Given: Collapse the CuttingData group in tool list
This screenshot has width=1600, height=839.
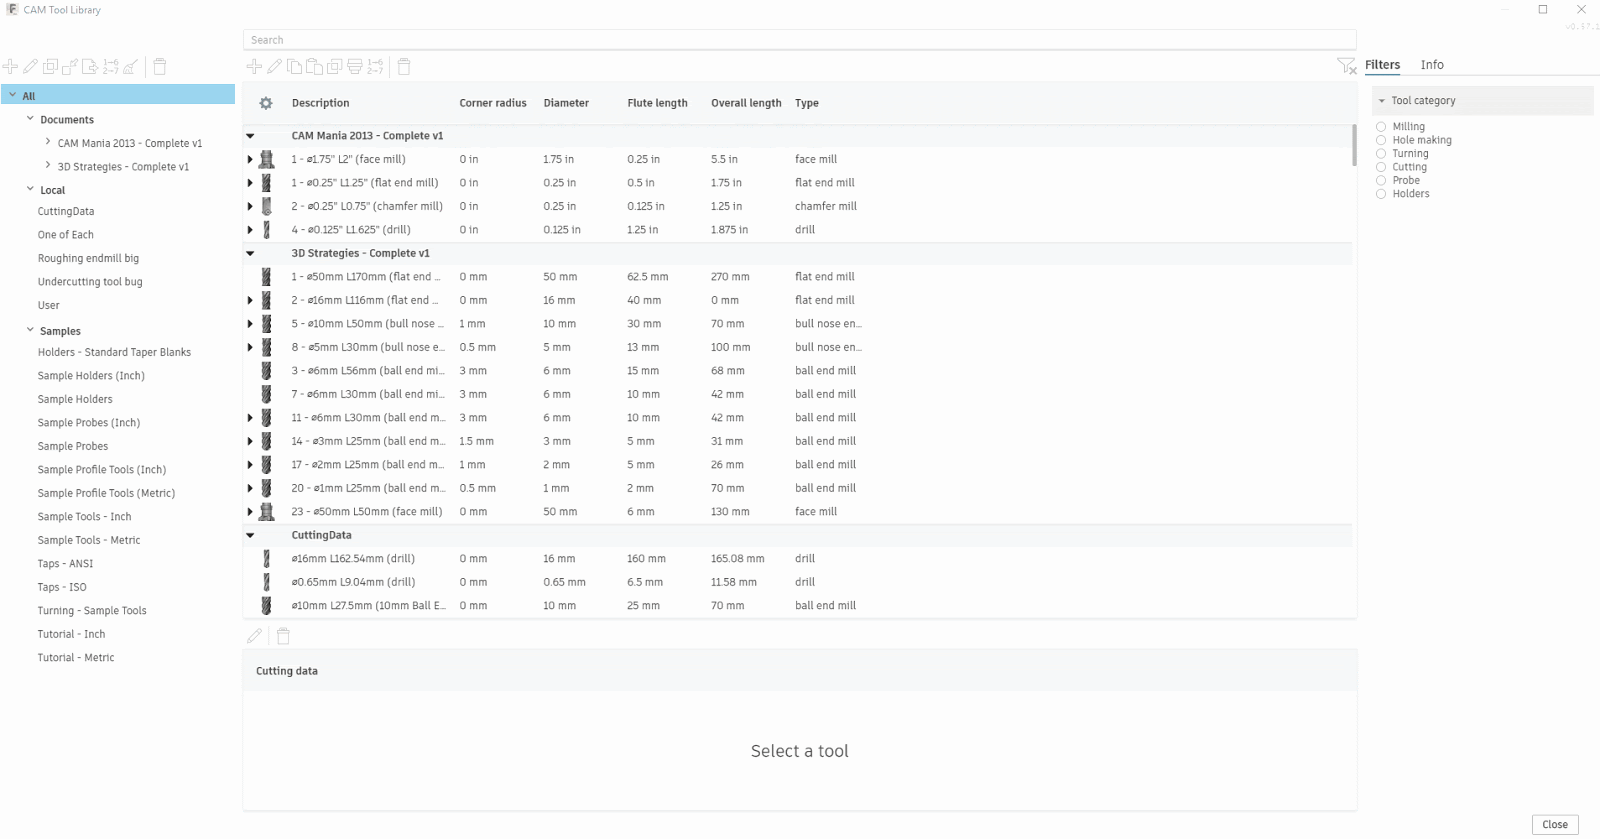Looking at the screenshot, I should pyautogui.click(x=250, y=536).
